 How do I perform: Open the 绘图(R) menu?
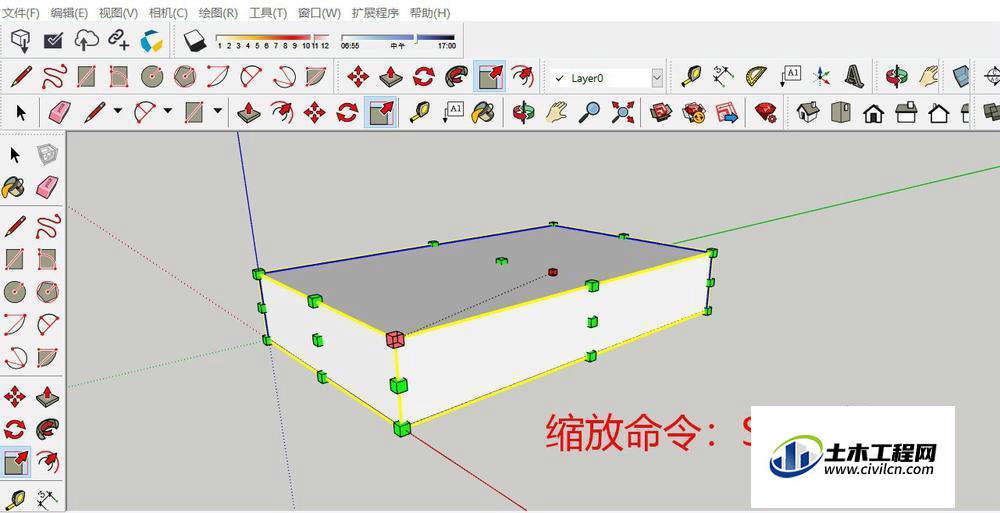coord(218,12)
